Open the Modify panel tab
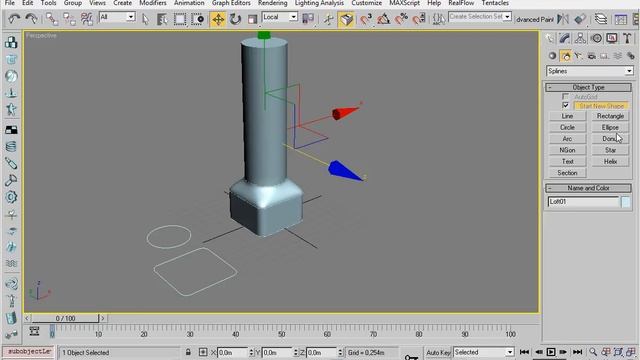 click(x=565, y=38)
